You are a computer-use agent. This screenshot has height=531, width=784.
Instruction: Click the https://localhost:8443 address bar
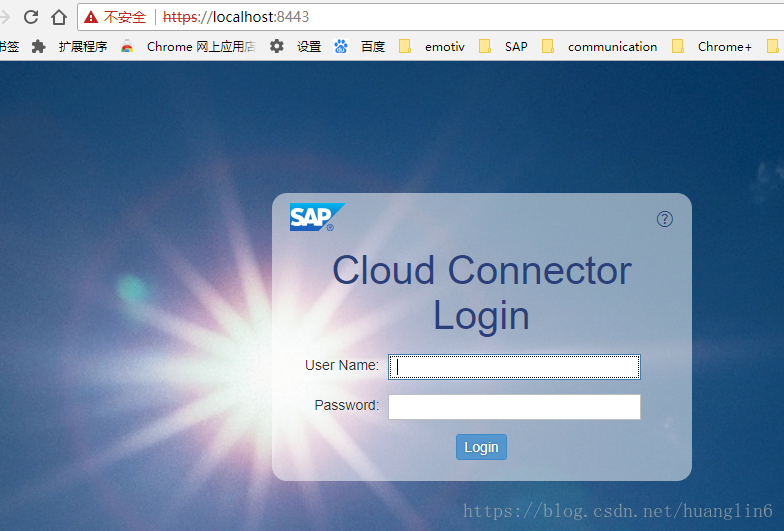(x=430, y=17)
